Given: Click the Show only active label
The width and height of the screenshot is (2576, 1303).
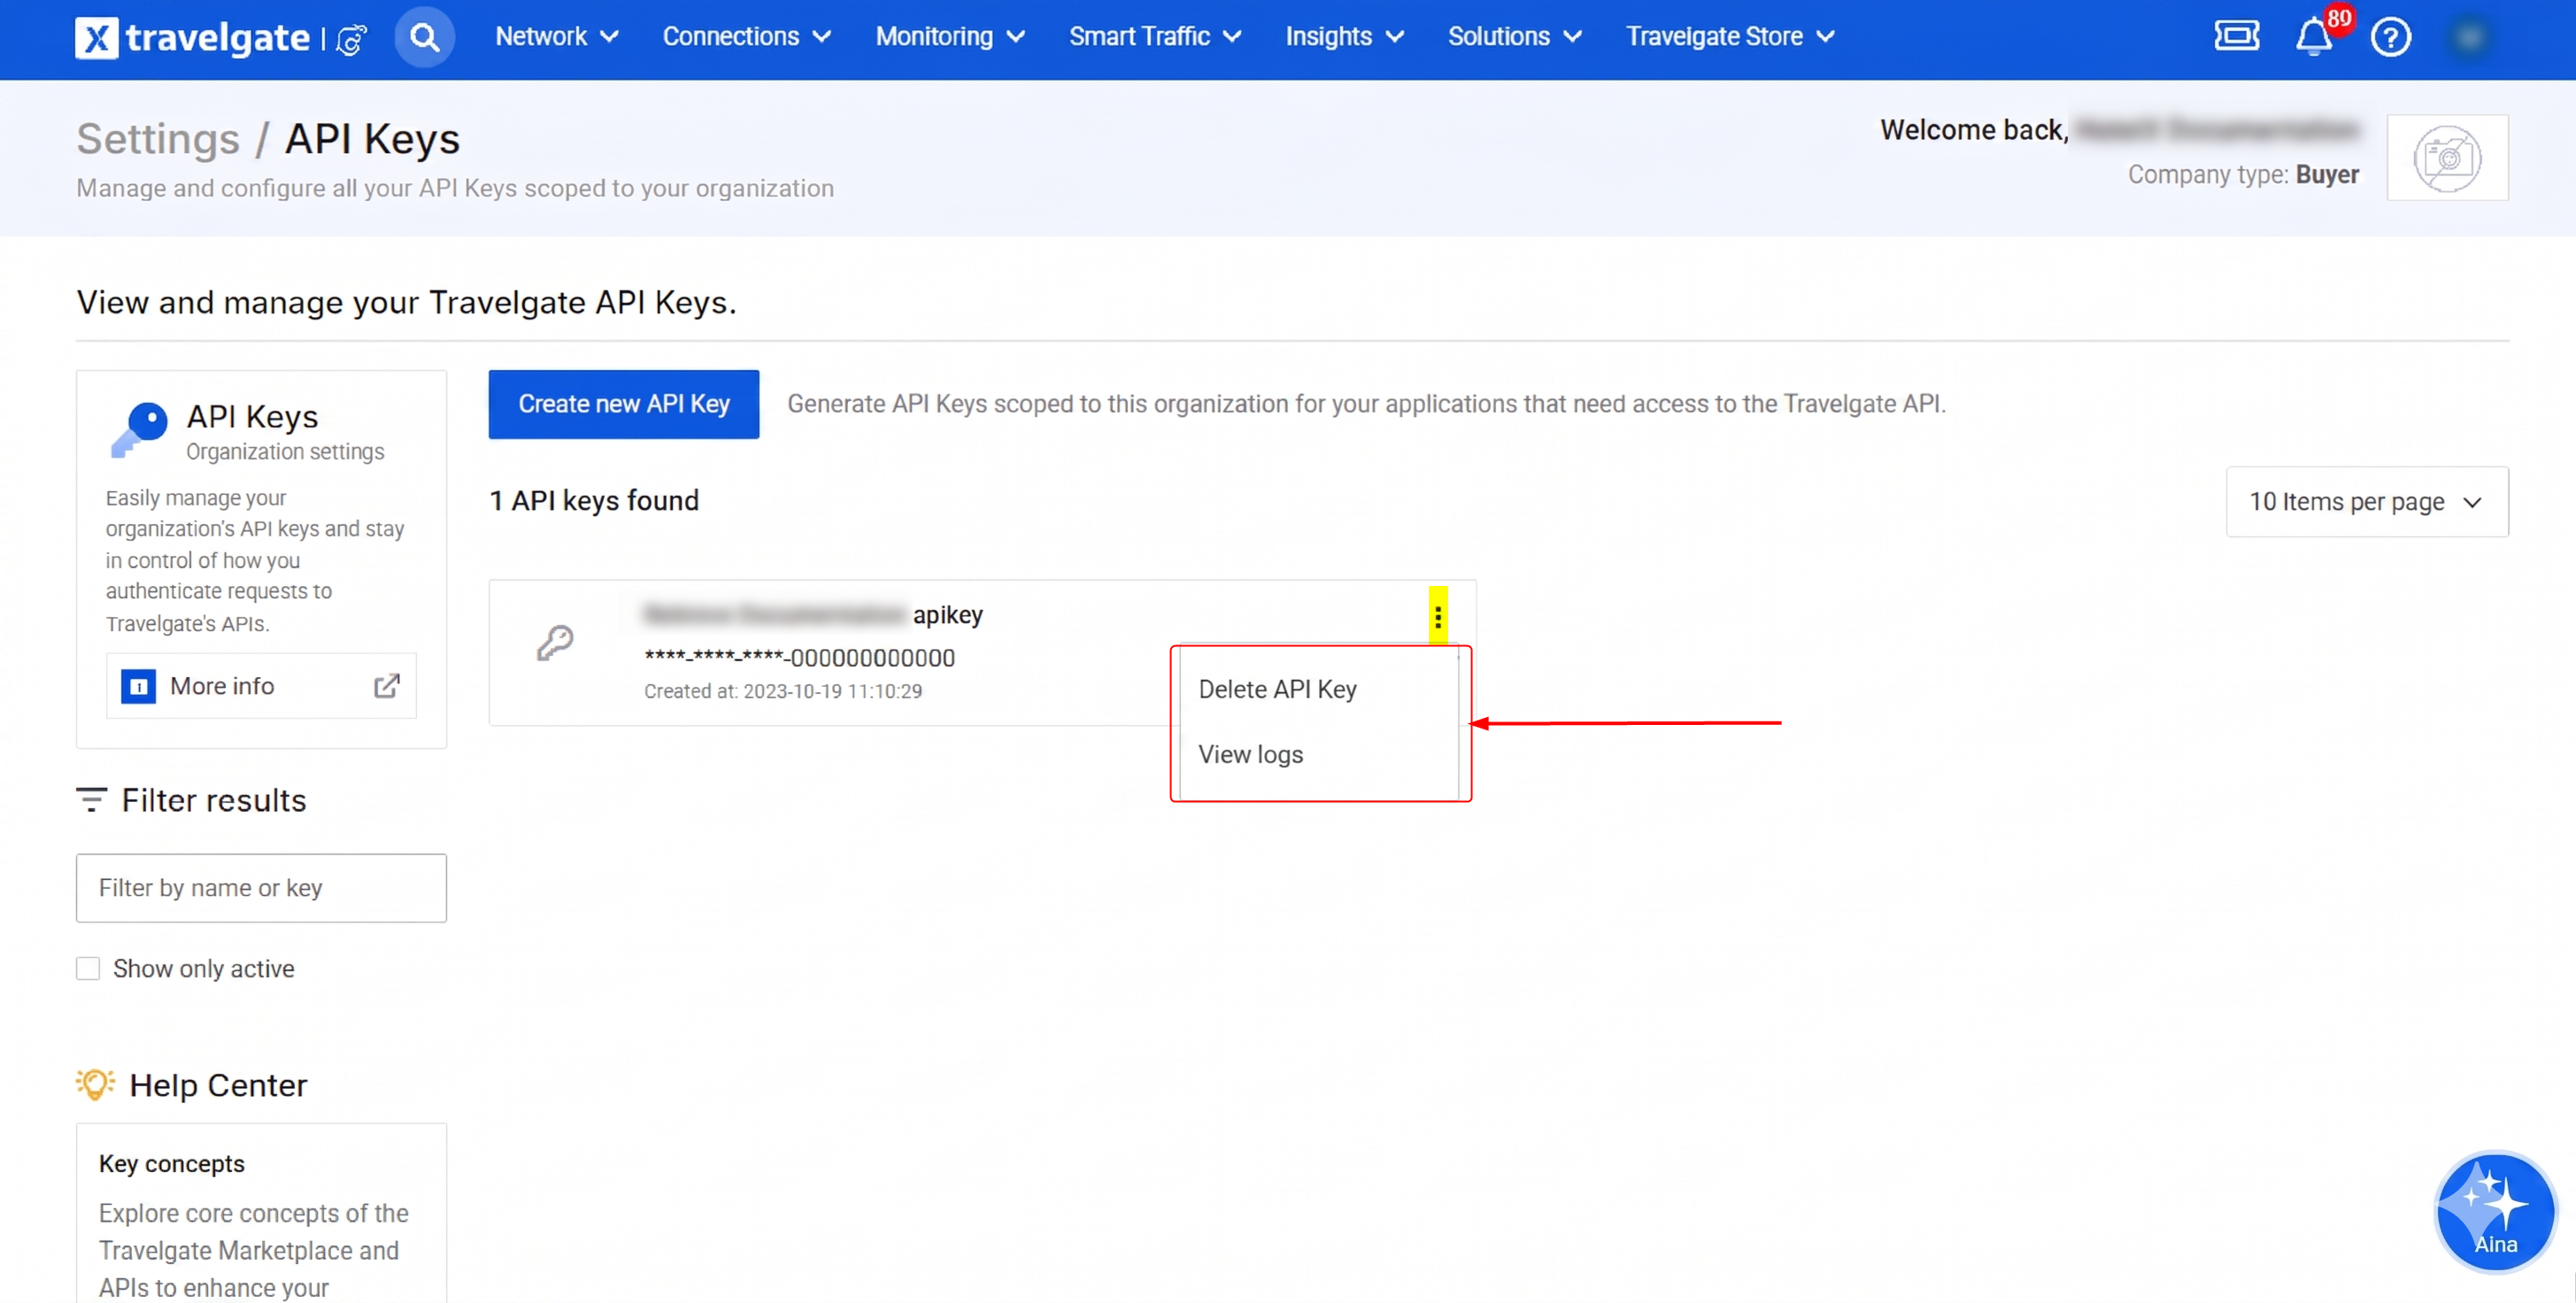Looking at the screenshot, I should coord(204,969).
